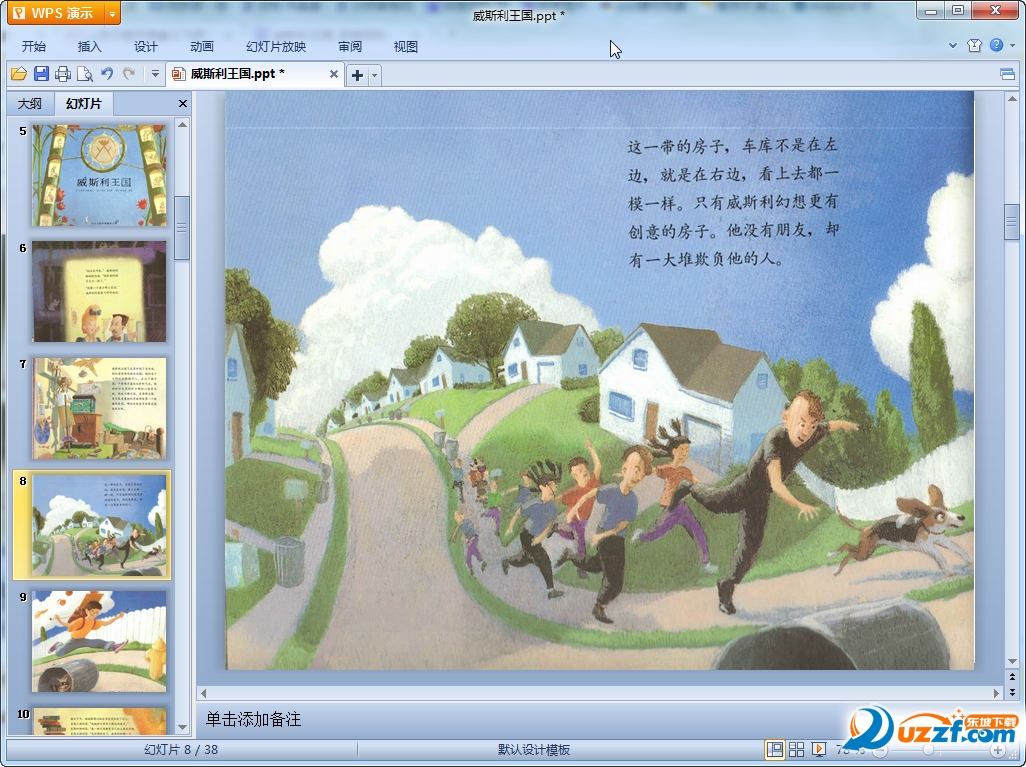Click the window layout icon right of tab bar
Image resolution: width=1026 pixels, height=767 pixels.
click(1008, 75)
